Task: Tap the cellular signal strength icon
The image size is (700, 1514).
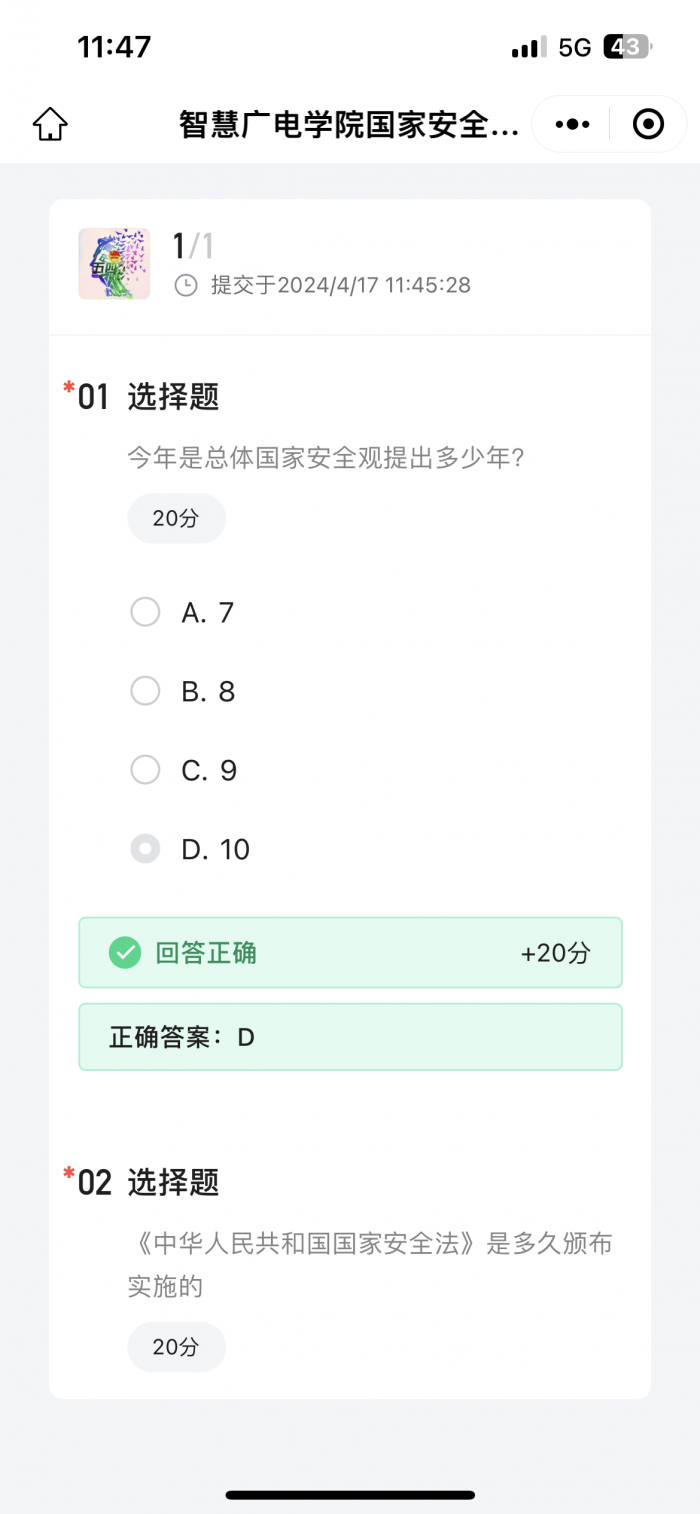Action: click(x=528, y=47)
